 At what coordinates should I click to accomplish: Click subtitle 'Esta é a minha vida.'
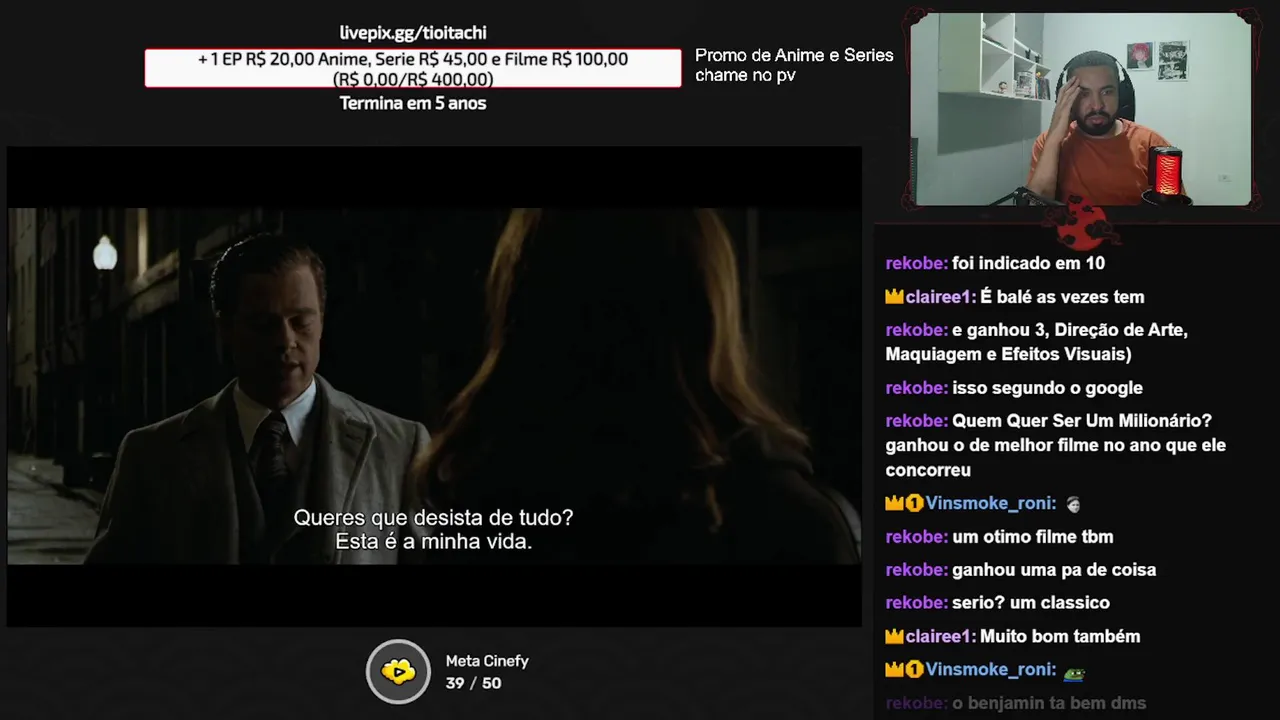(433, 542)
